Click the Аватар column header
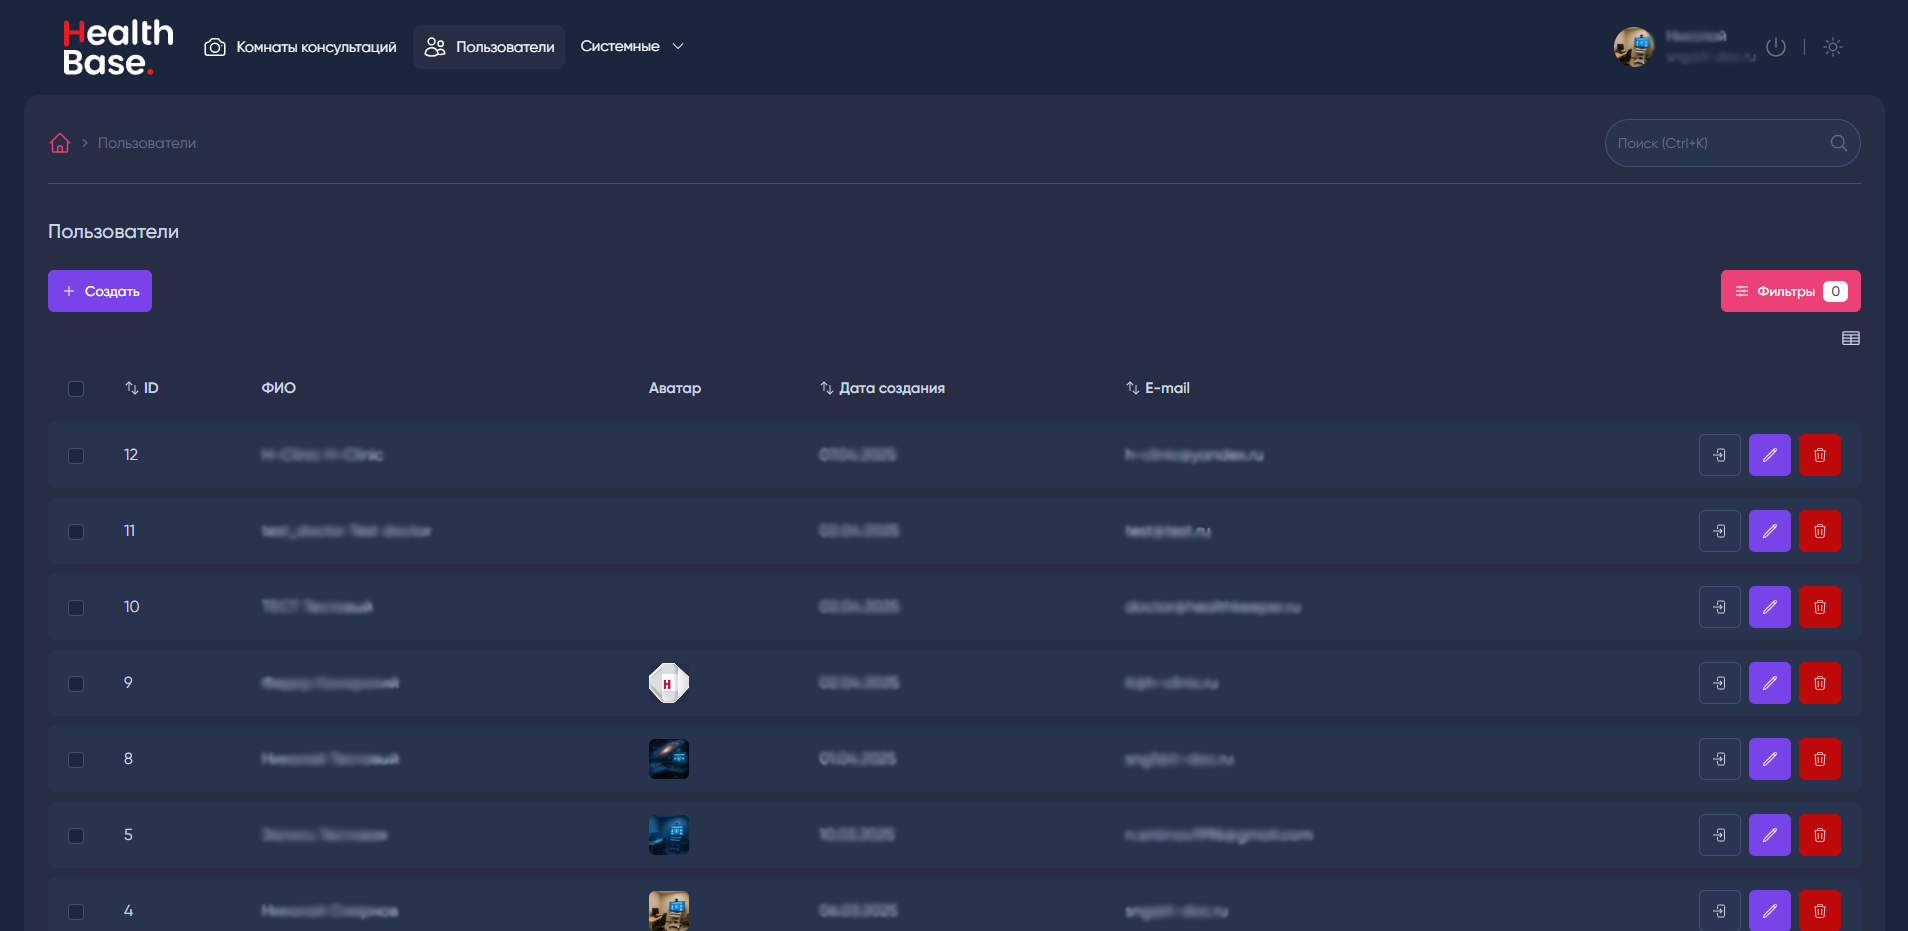This screenshot has width=1908, height=931. pyautogui.click(x=675, y=388)
